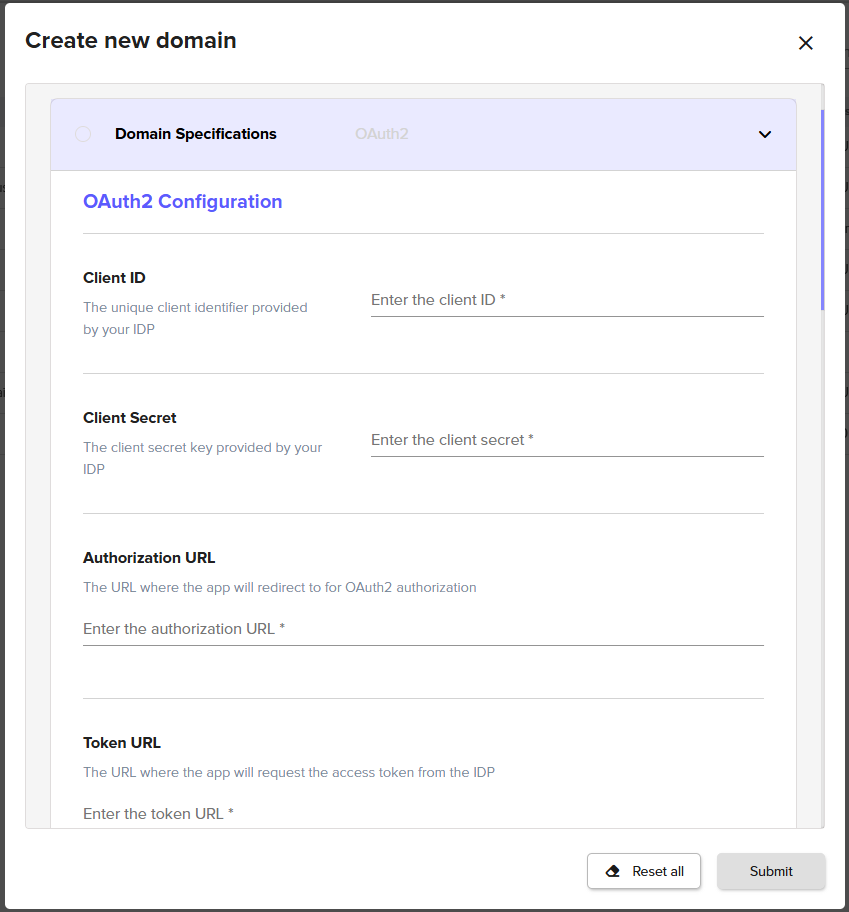Click the Enter the token URL field

click(422, 814)
